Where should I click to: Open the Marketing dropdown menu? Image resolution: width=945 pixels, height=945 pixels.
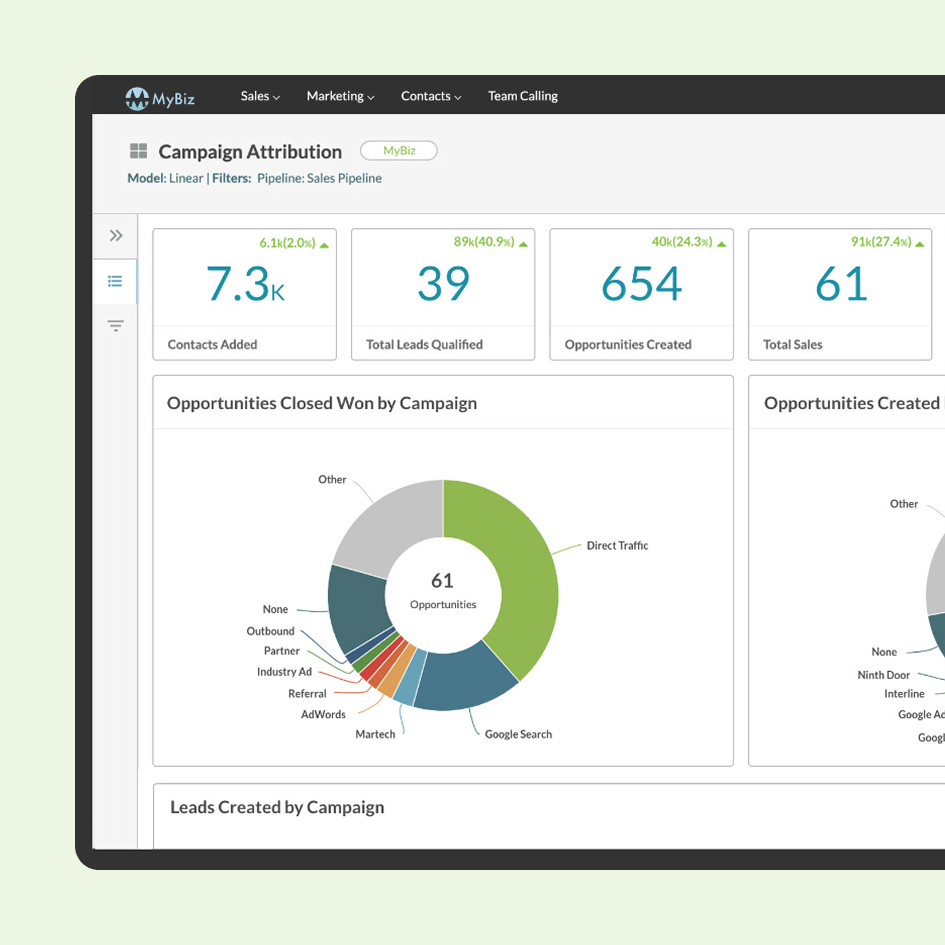point(340,97)
